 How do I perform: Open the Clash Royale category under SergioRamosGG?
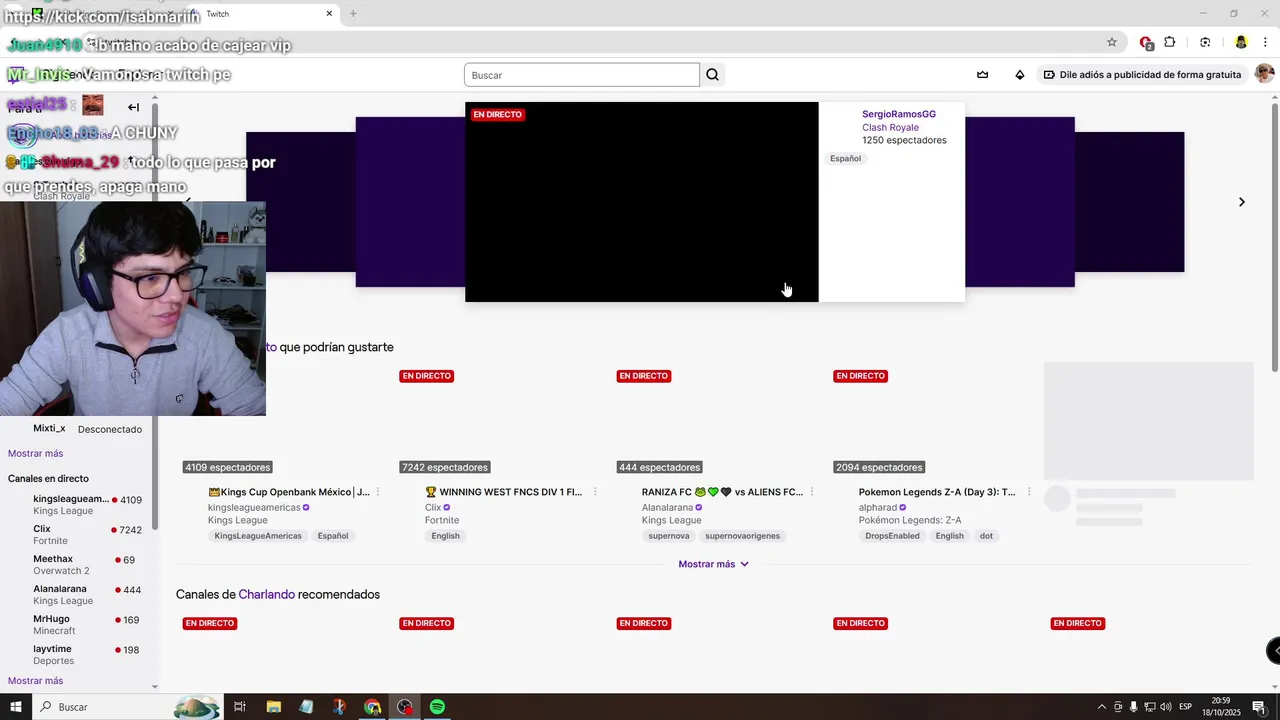(x=890, y=128)
